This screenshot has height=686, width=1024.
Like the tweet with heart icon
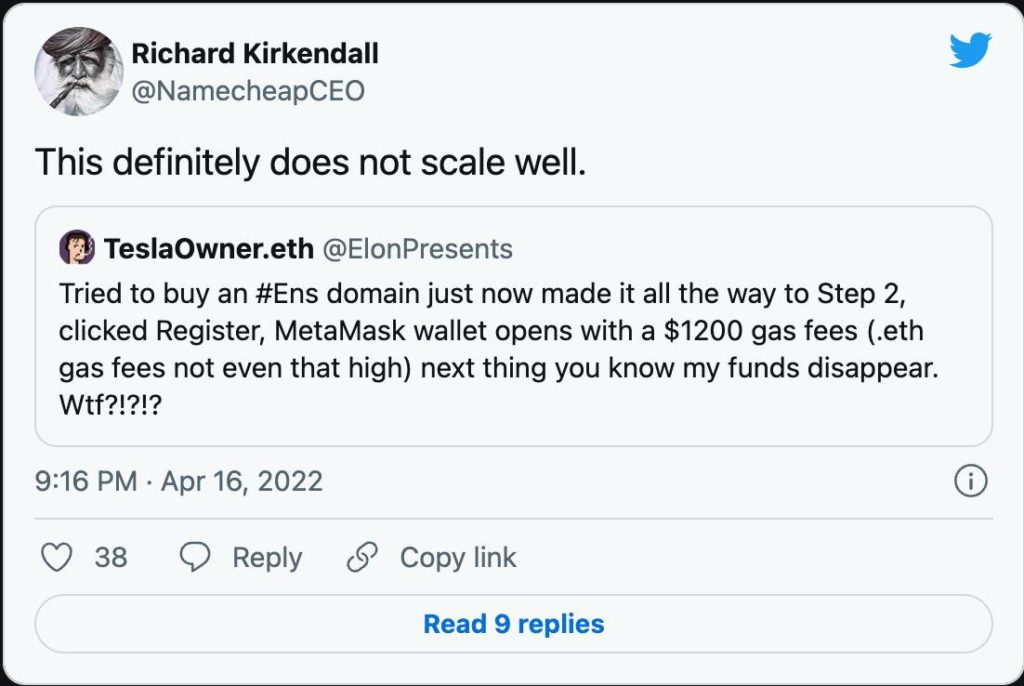57,557
